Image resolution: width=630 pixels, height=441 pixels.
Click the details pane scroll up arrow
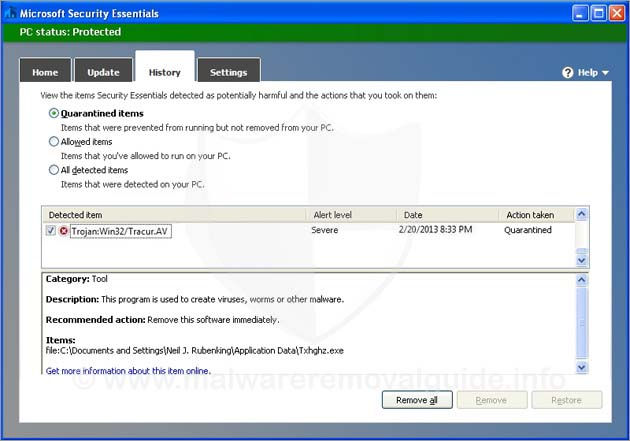tap(582, 280)
